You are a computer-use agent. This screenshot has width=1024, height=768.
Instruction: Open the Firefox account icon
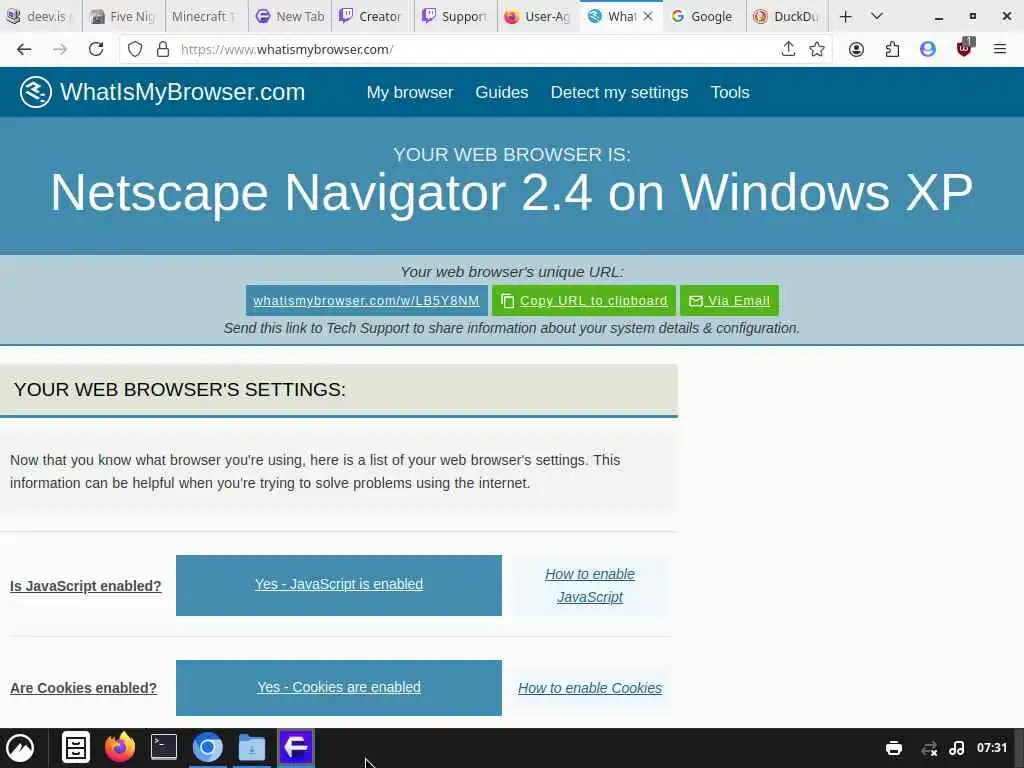856,49
